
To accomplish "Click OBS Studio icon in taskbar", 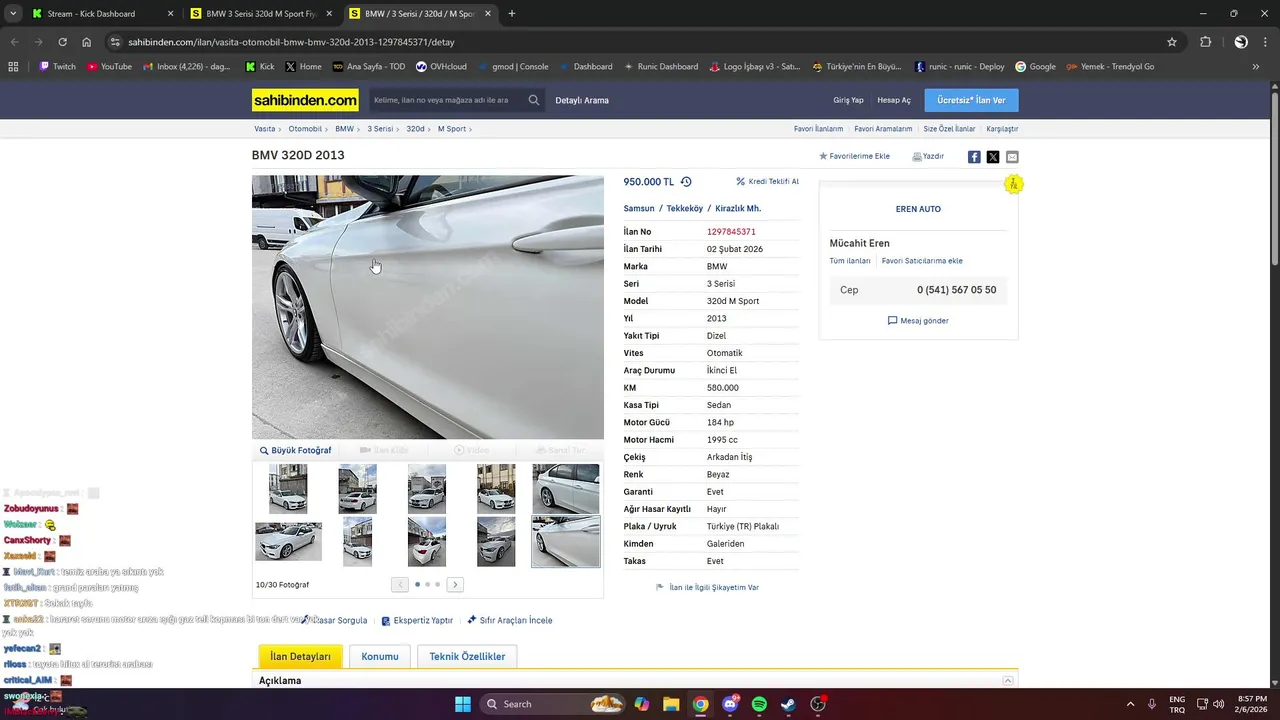I will (818, 704).
